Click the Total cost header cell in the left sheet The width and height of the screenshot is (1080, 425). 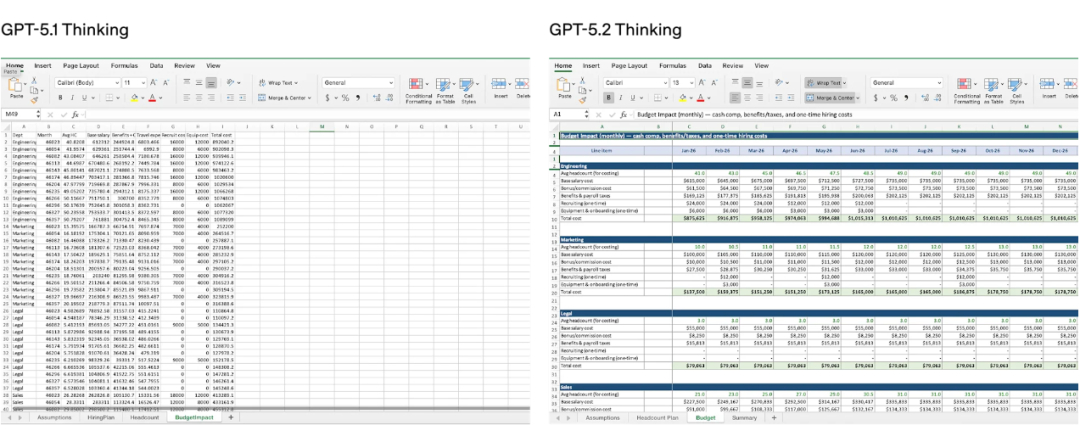pos(222,135)
